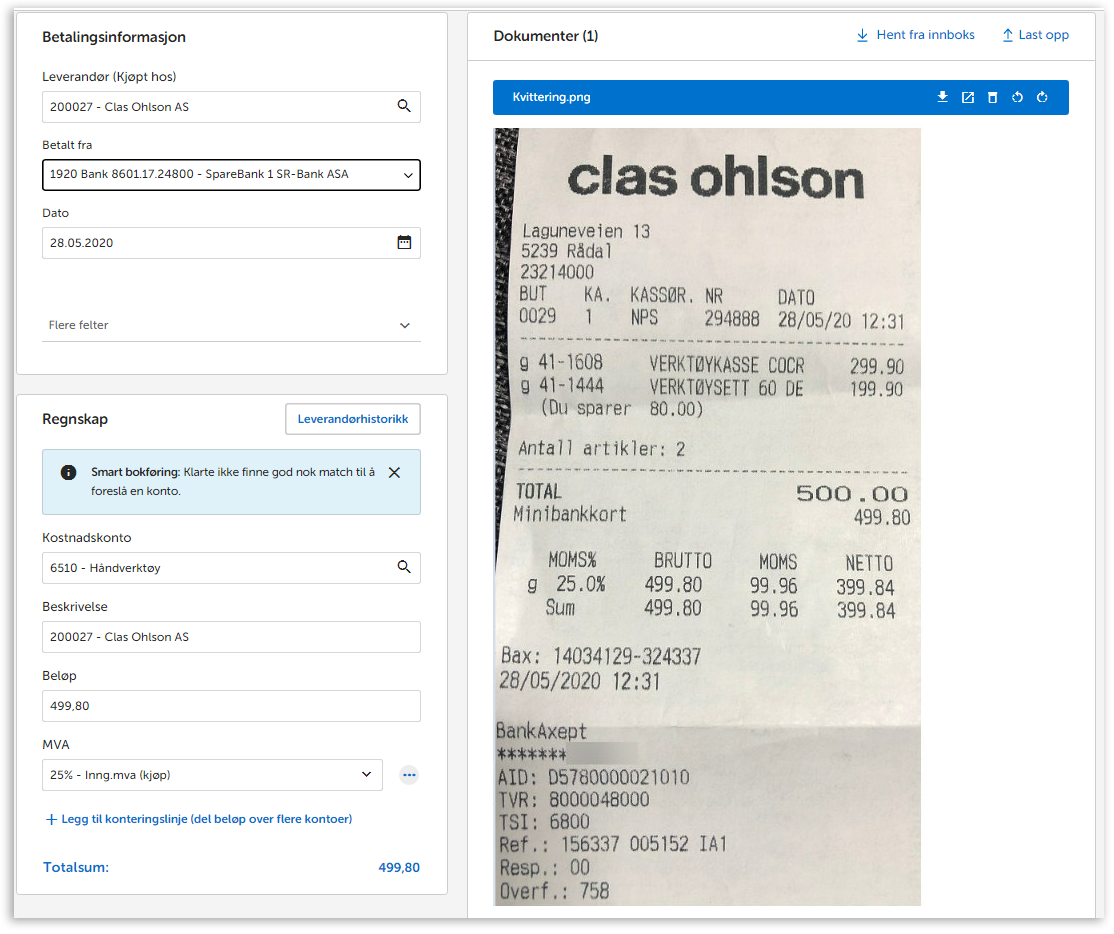Click the search icon in Leverandør field
Viewport: 1114px width, 934px height.
pos(404,106)
